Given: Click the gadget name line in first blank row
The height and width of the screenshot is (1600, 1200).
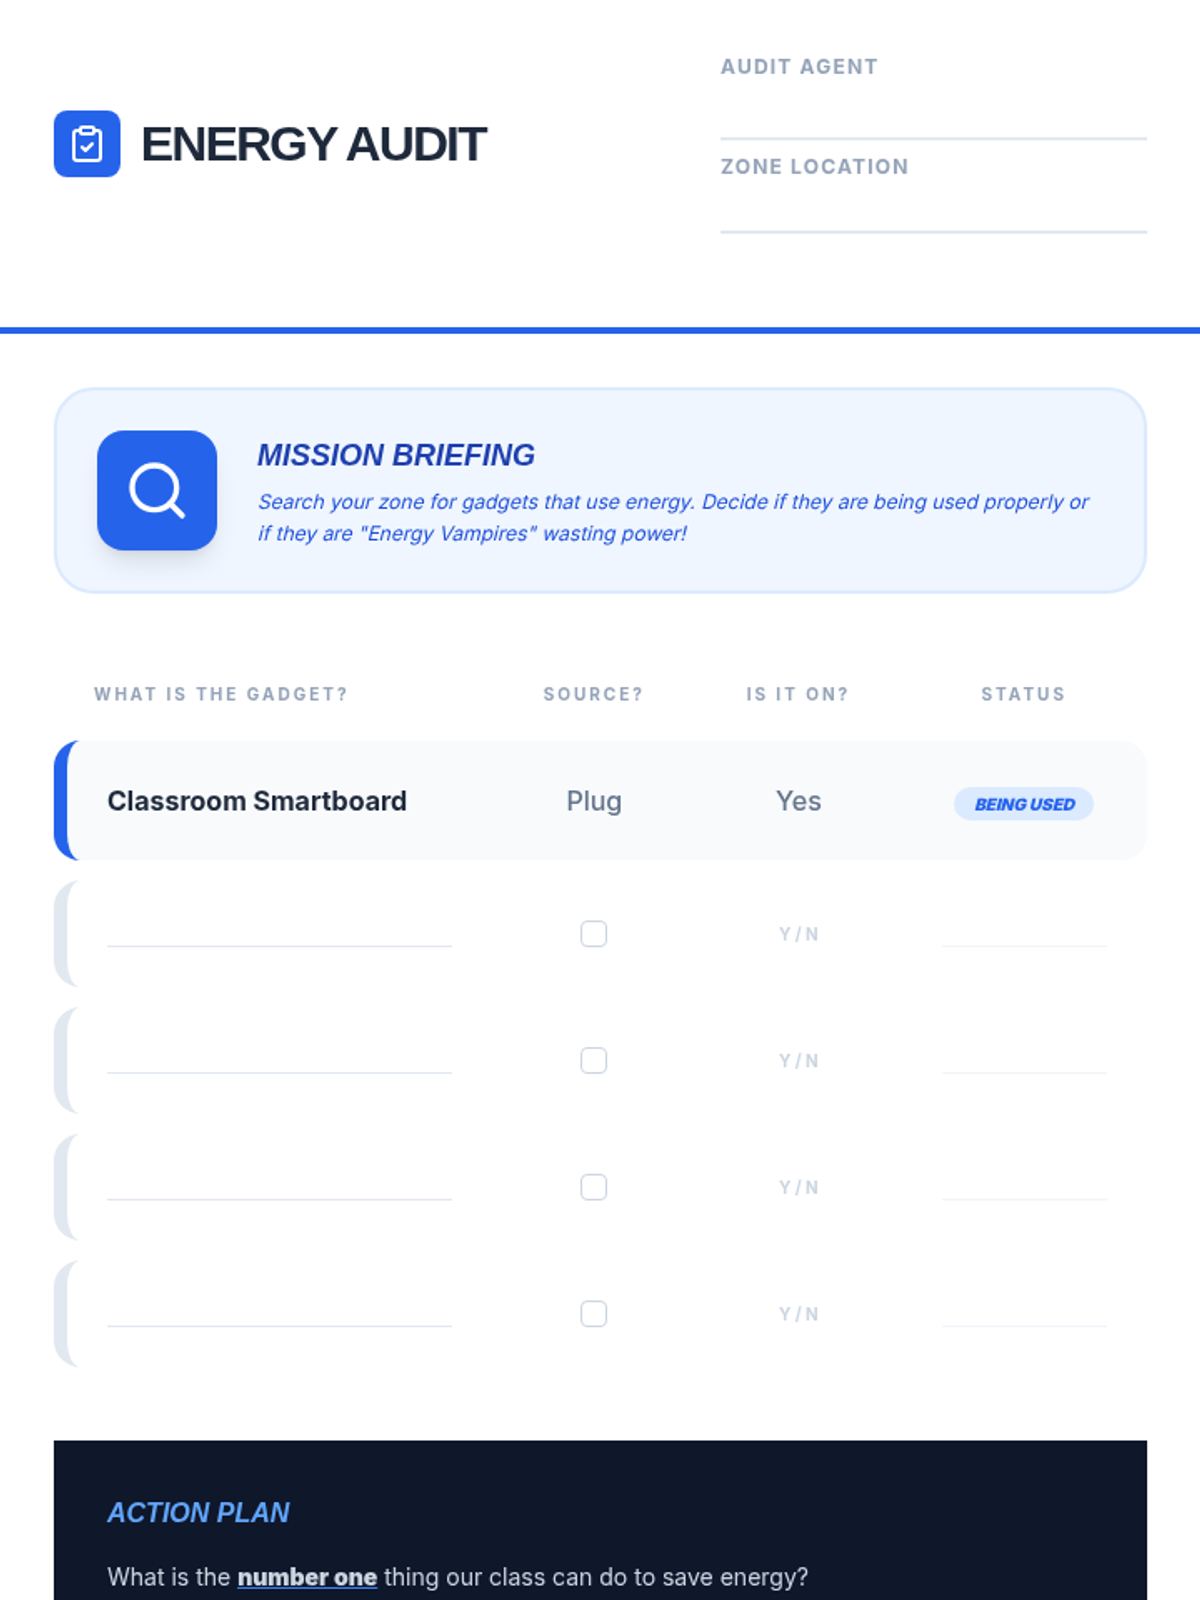Looking at the screenshot, I should point(279,930).
